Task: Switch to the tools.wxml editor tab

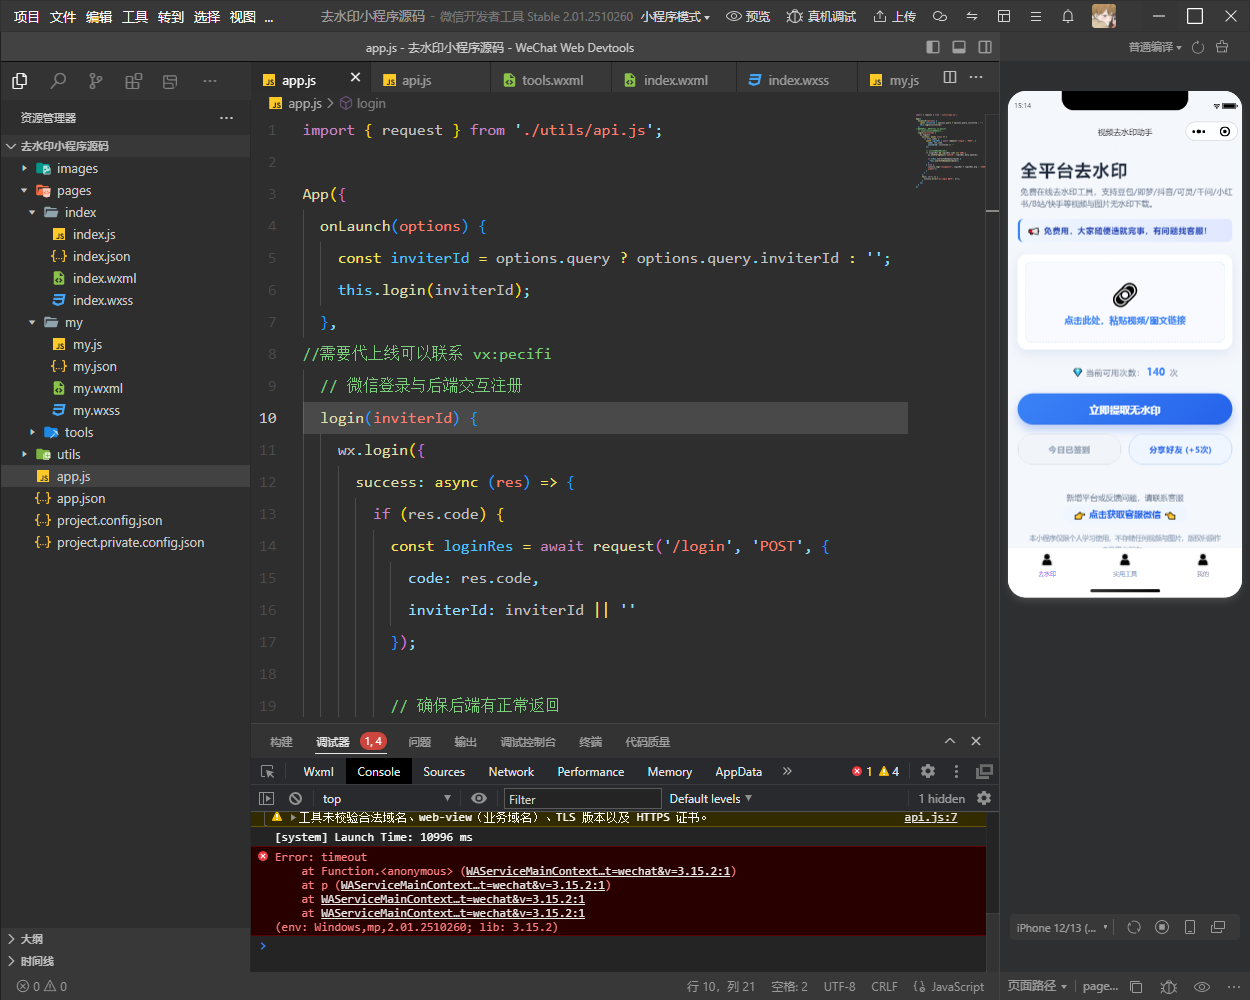Action: pos(552,80)
